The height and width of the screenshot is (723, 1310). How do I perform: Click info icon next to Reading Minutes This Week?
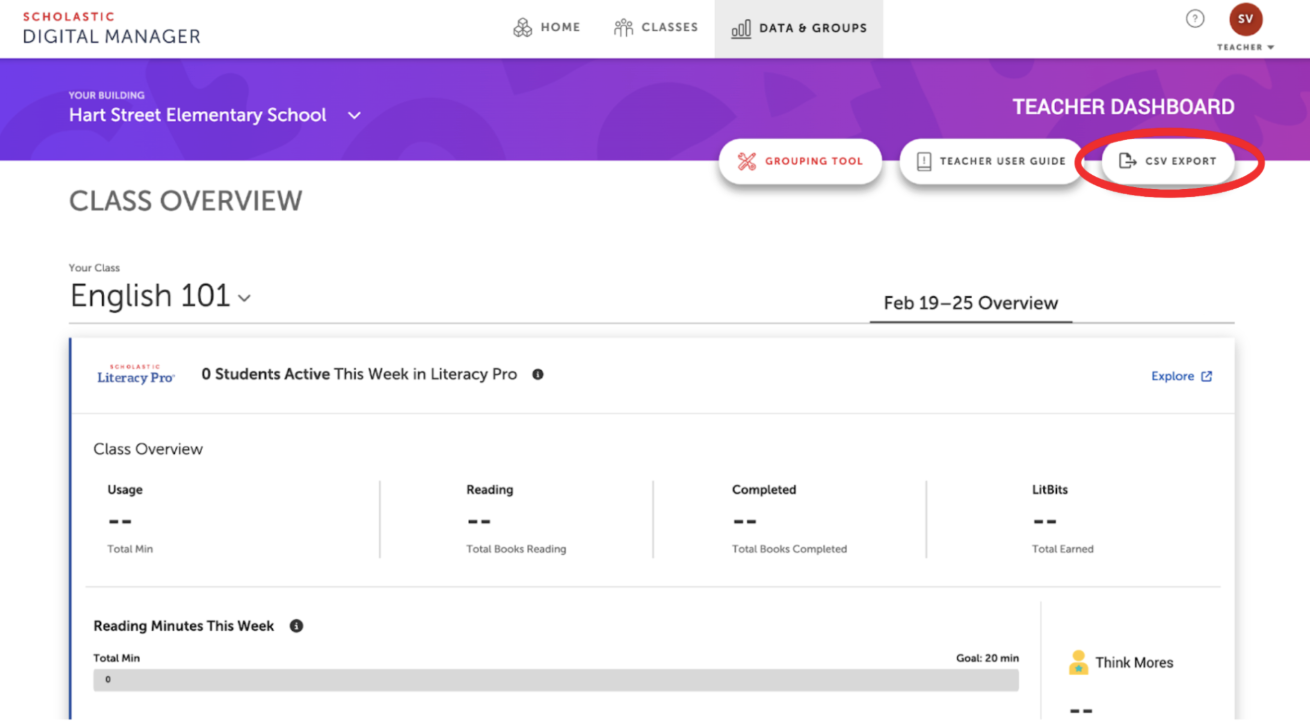pyautogui.click(x=296, y=626)
